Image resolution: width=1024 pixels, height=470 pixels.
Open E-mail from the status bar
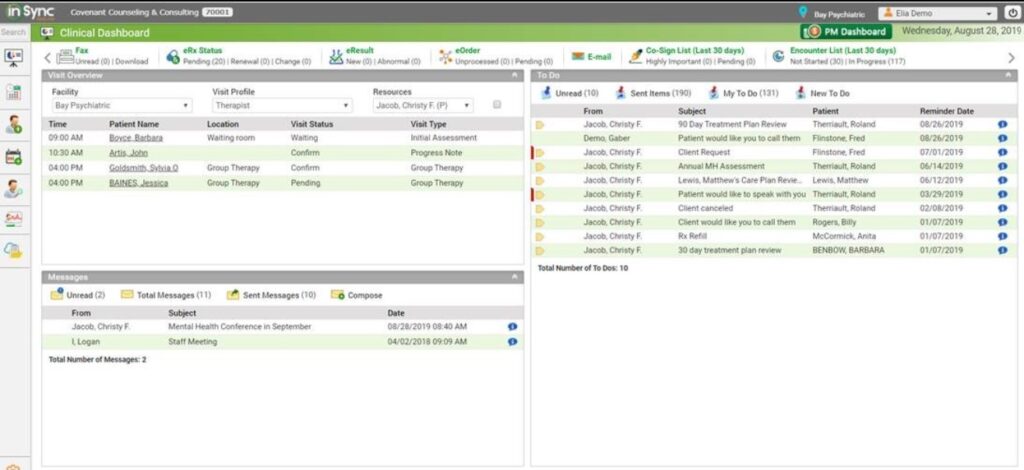pos(591,57)
